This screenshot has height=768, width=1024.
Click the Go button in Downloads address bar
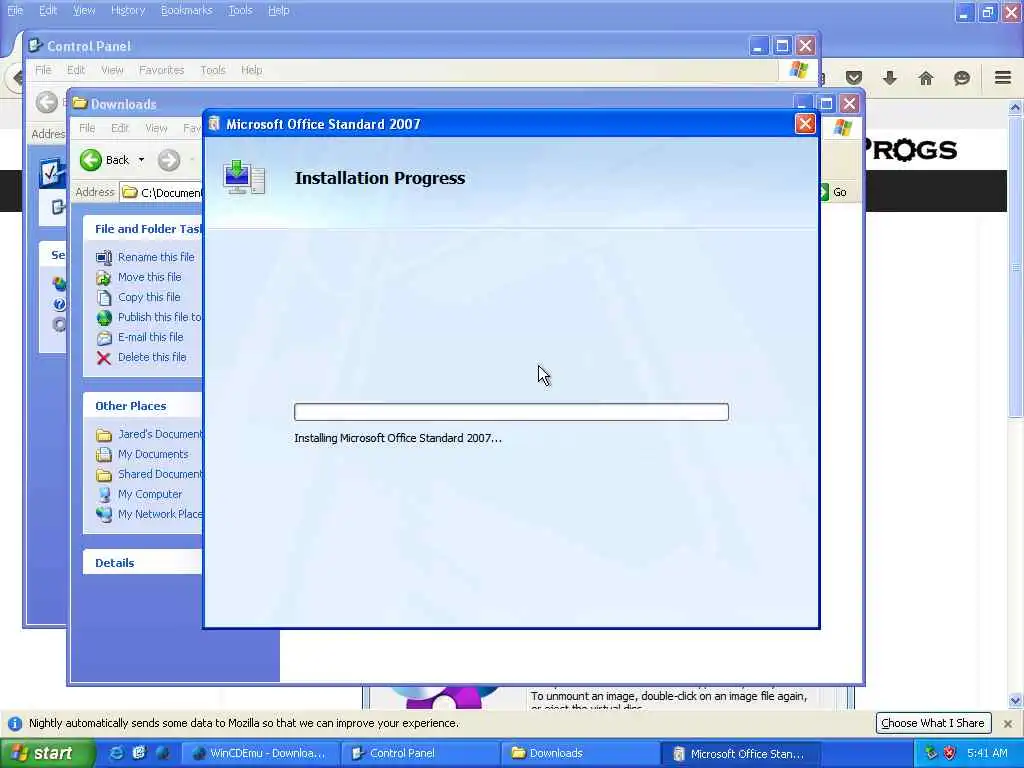(834, 192)
